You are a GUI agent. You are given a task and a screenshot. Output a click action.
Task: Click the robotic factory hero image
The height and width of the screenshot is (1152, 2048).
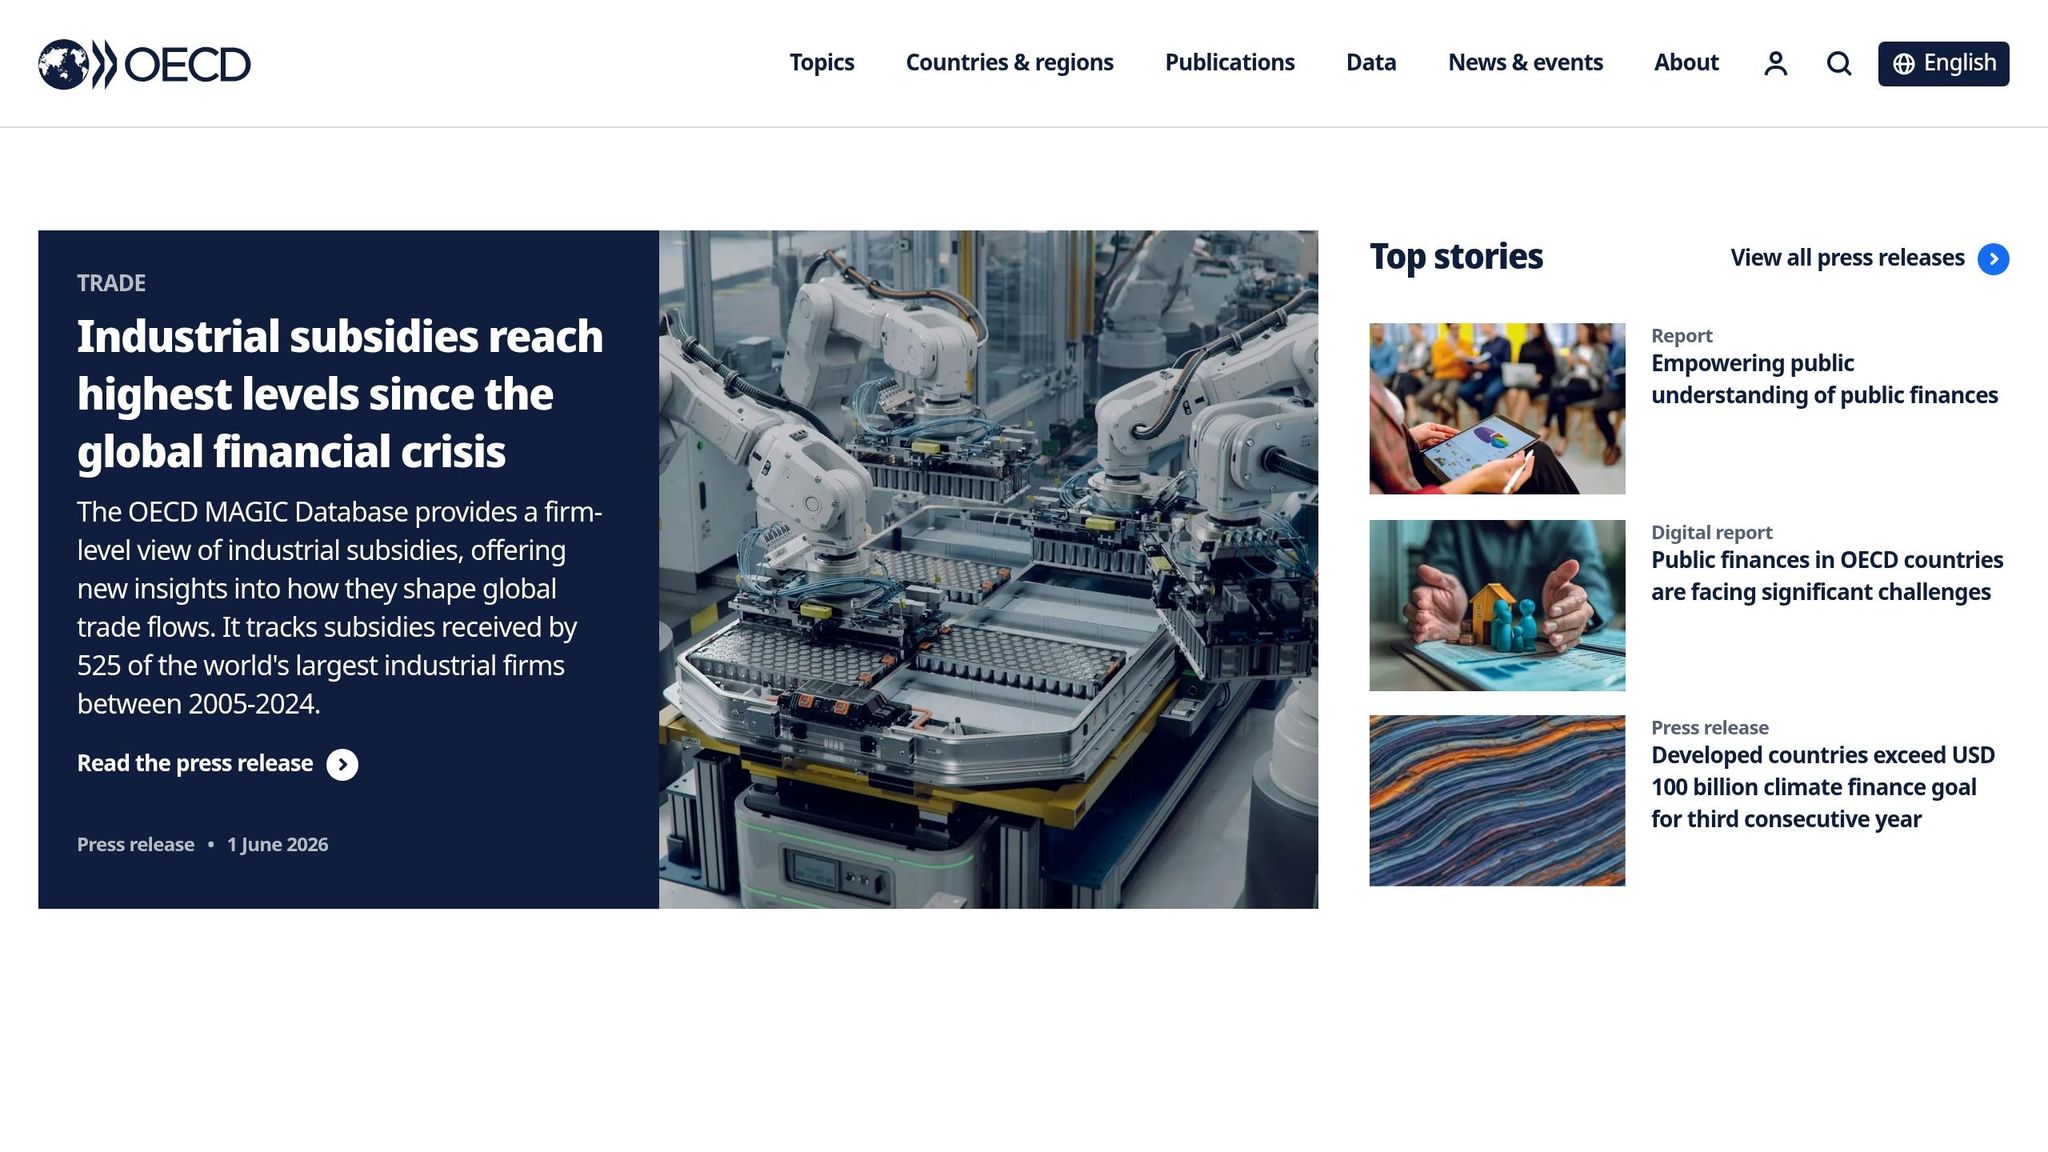tap(988, 569)
